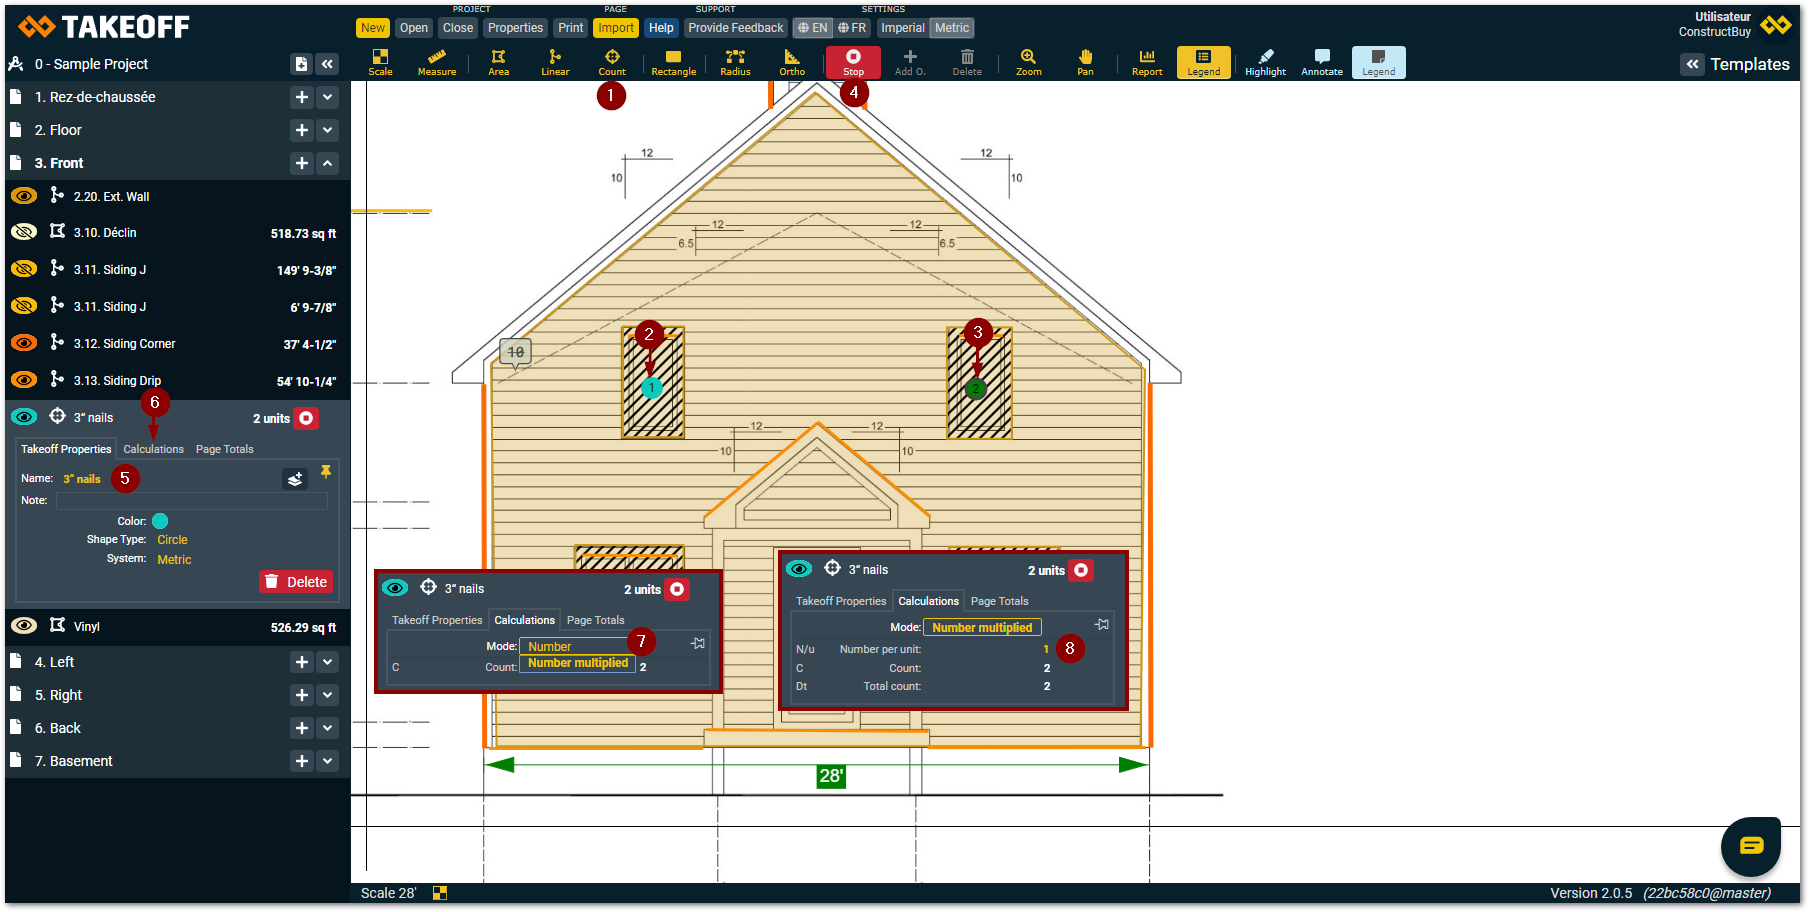Show the 3.10 Déclin takeoff
The width and height of the screenshot is (1809, 912).
[x=24, y=232]
